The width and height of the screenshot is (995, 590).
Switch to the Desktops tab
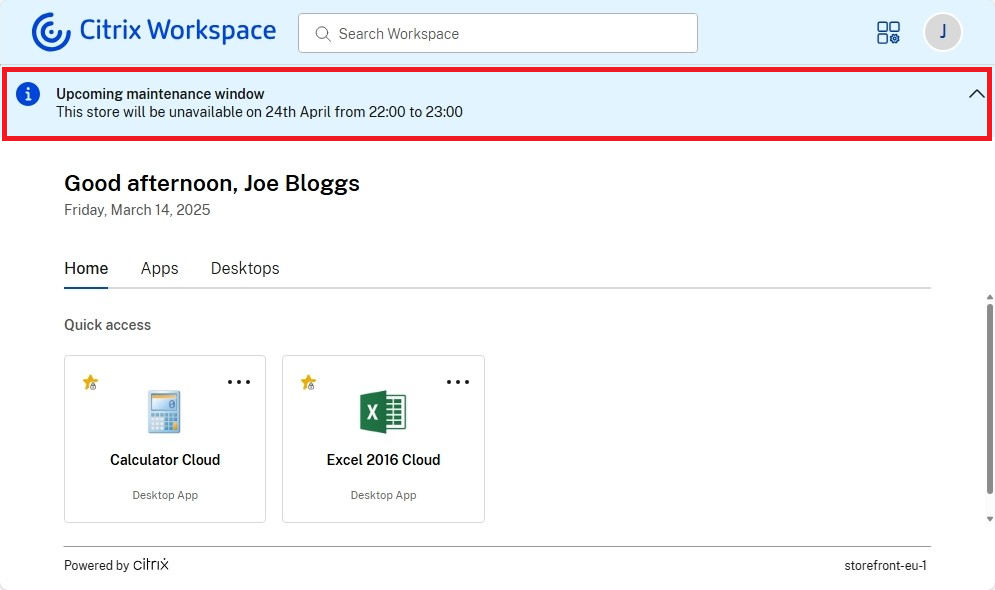tap(245, 268)
